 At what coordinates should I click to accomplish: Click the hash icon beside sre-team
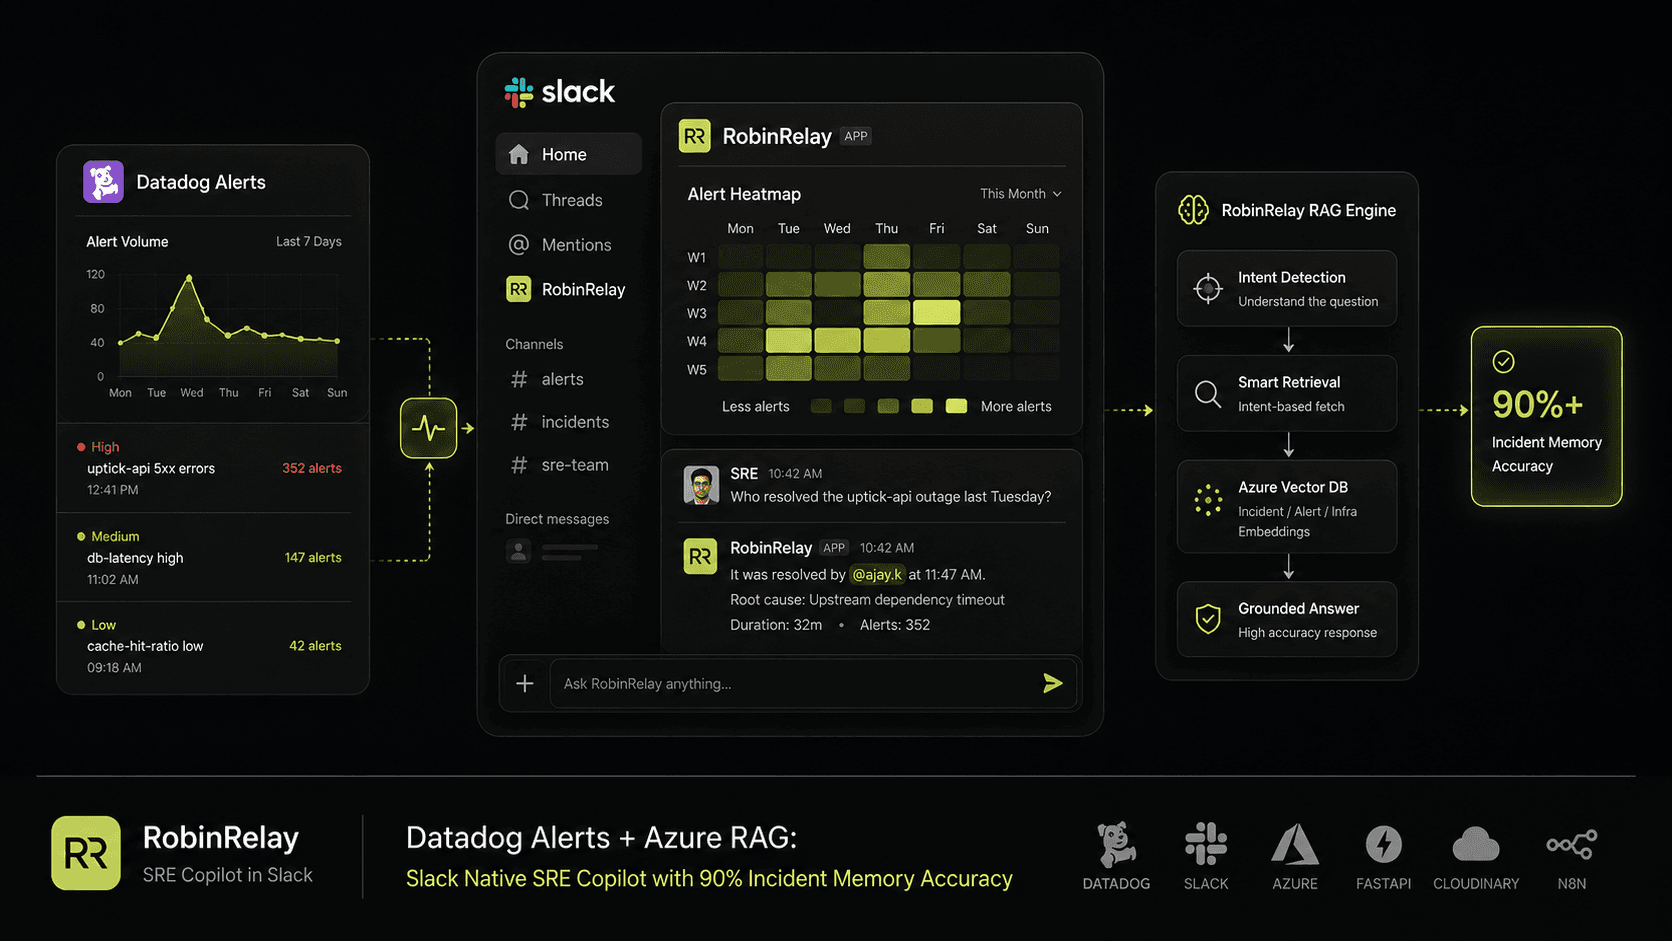click(x=519, y=465)
